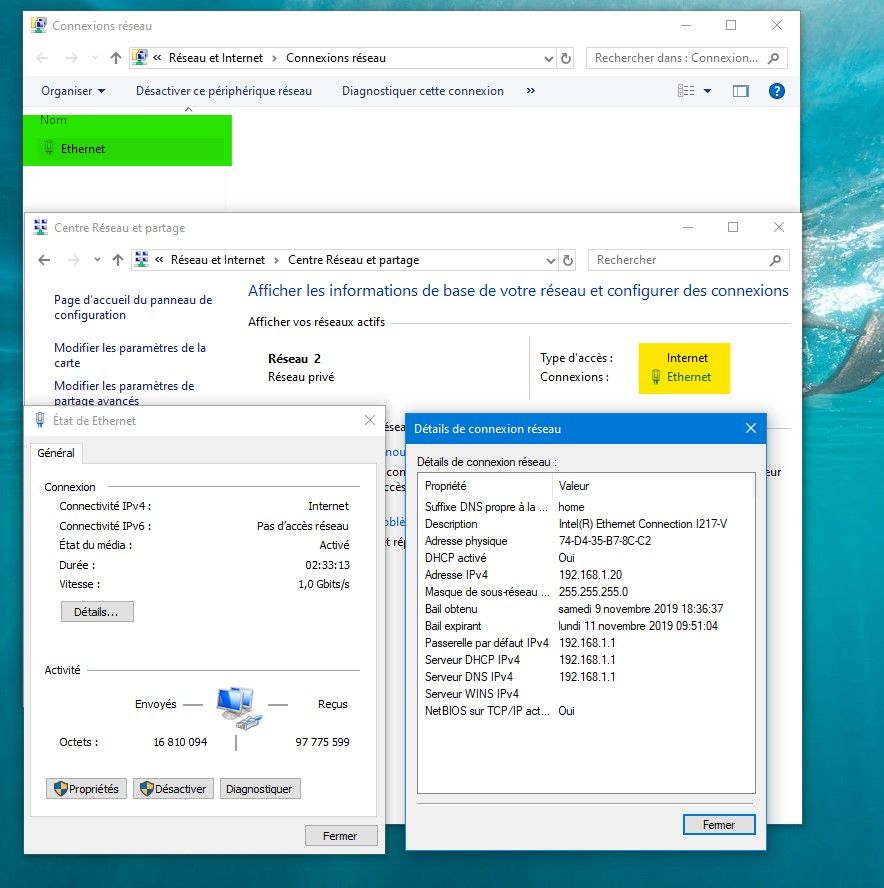884x888 pixels.
Task: Refresh Centre Réseau et partage window
Action: tap(568, 260)
